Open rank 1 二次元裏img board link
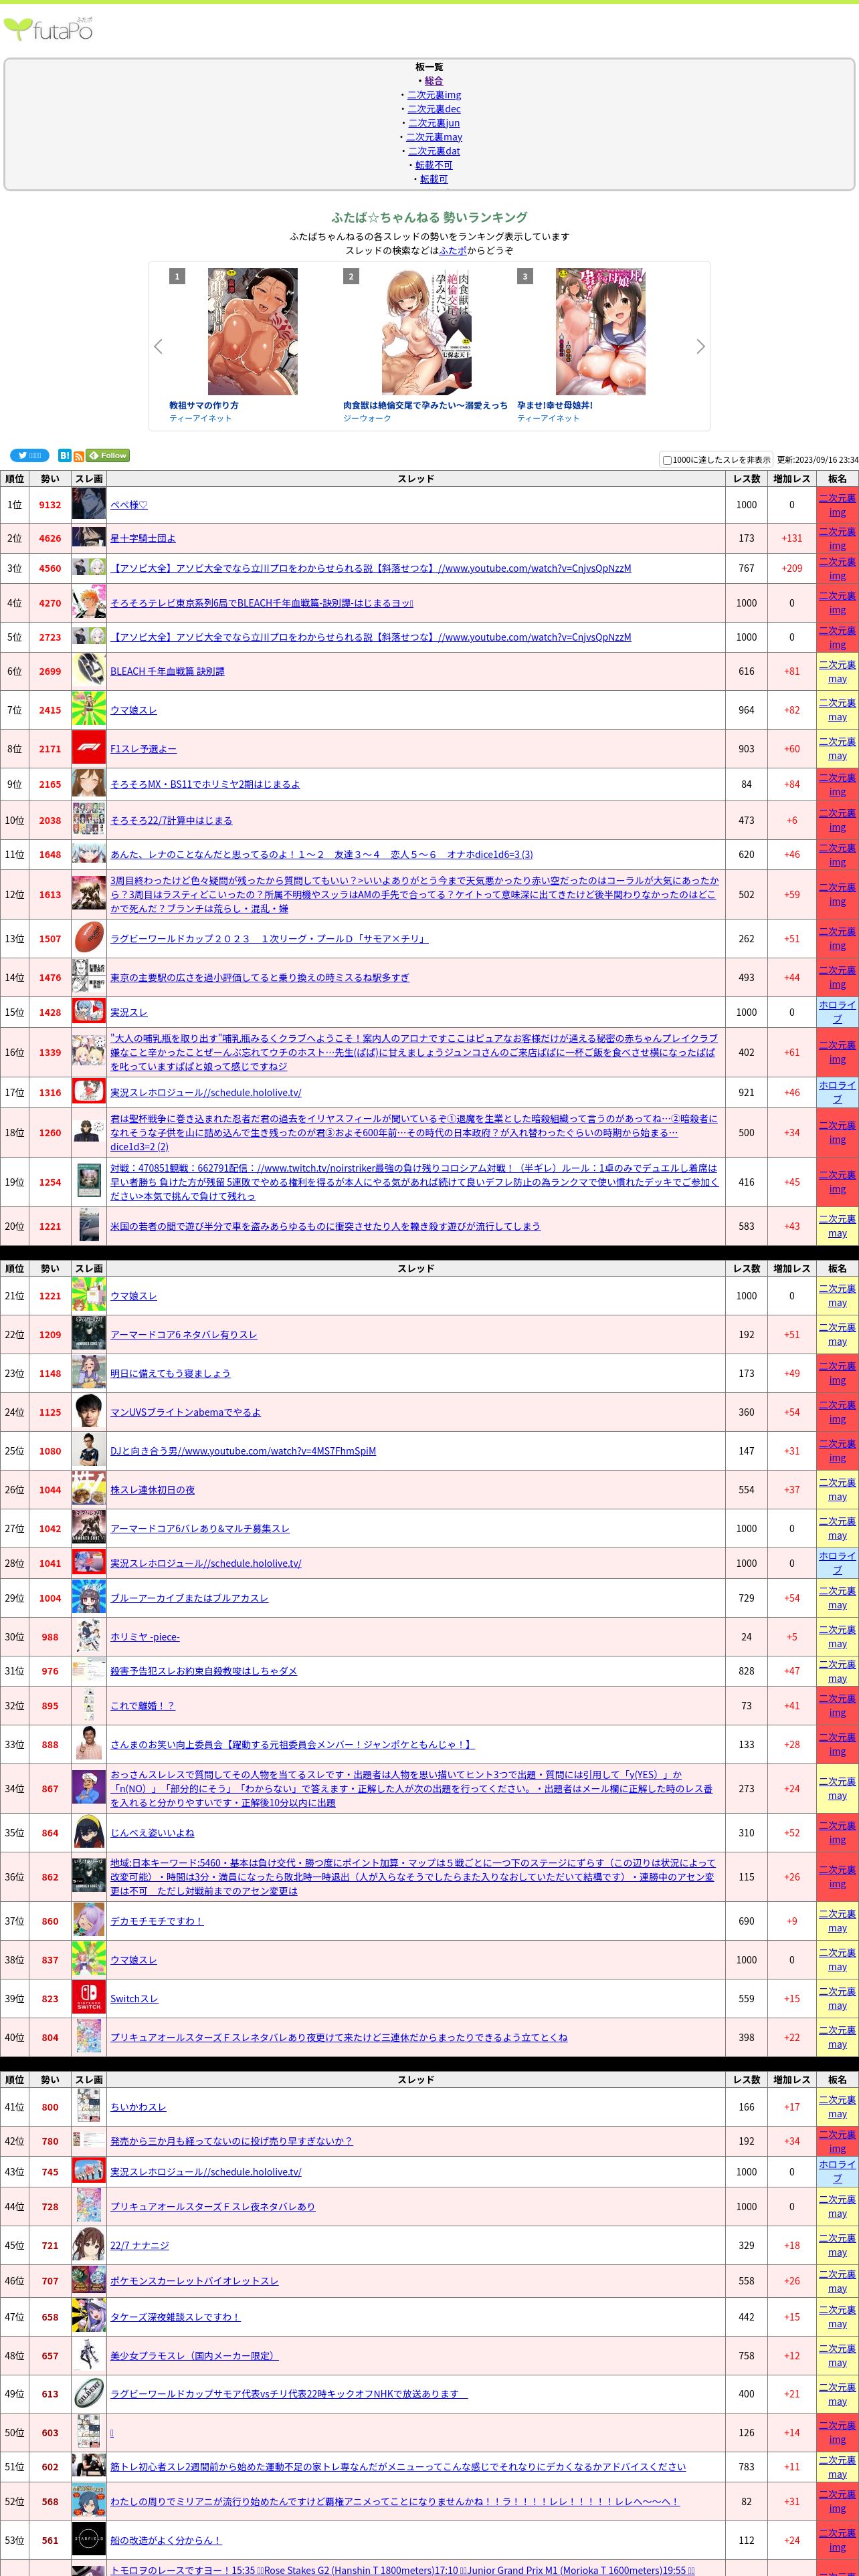 (837, 505)
